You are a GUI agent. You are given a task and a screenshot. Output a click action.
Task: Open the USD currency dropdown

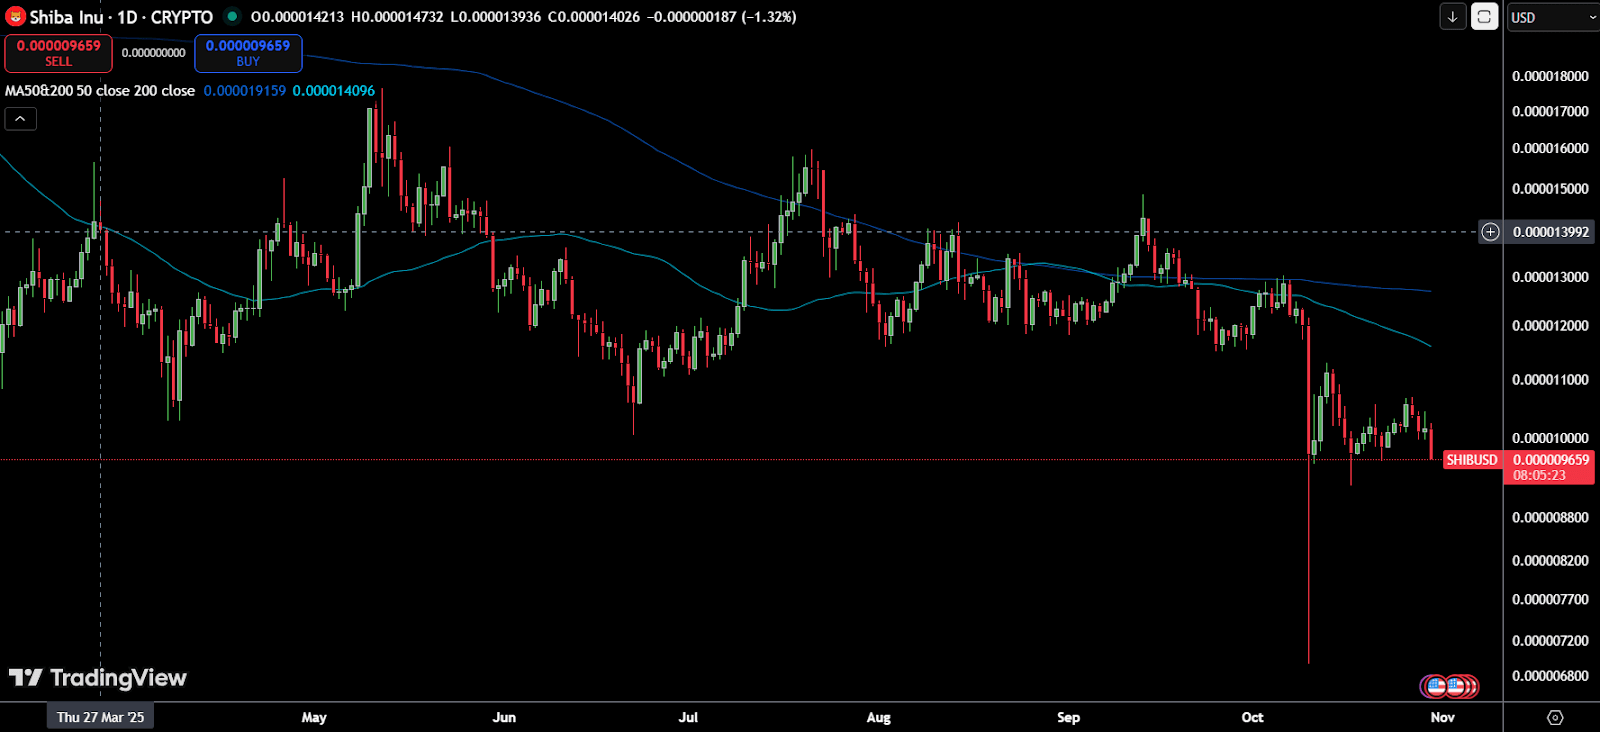[x=1553, y=17]
